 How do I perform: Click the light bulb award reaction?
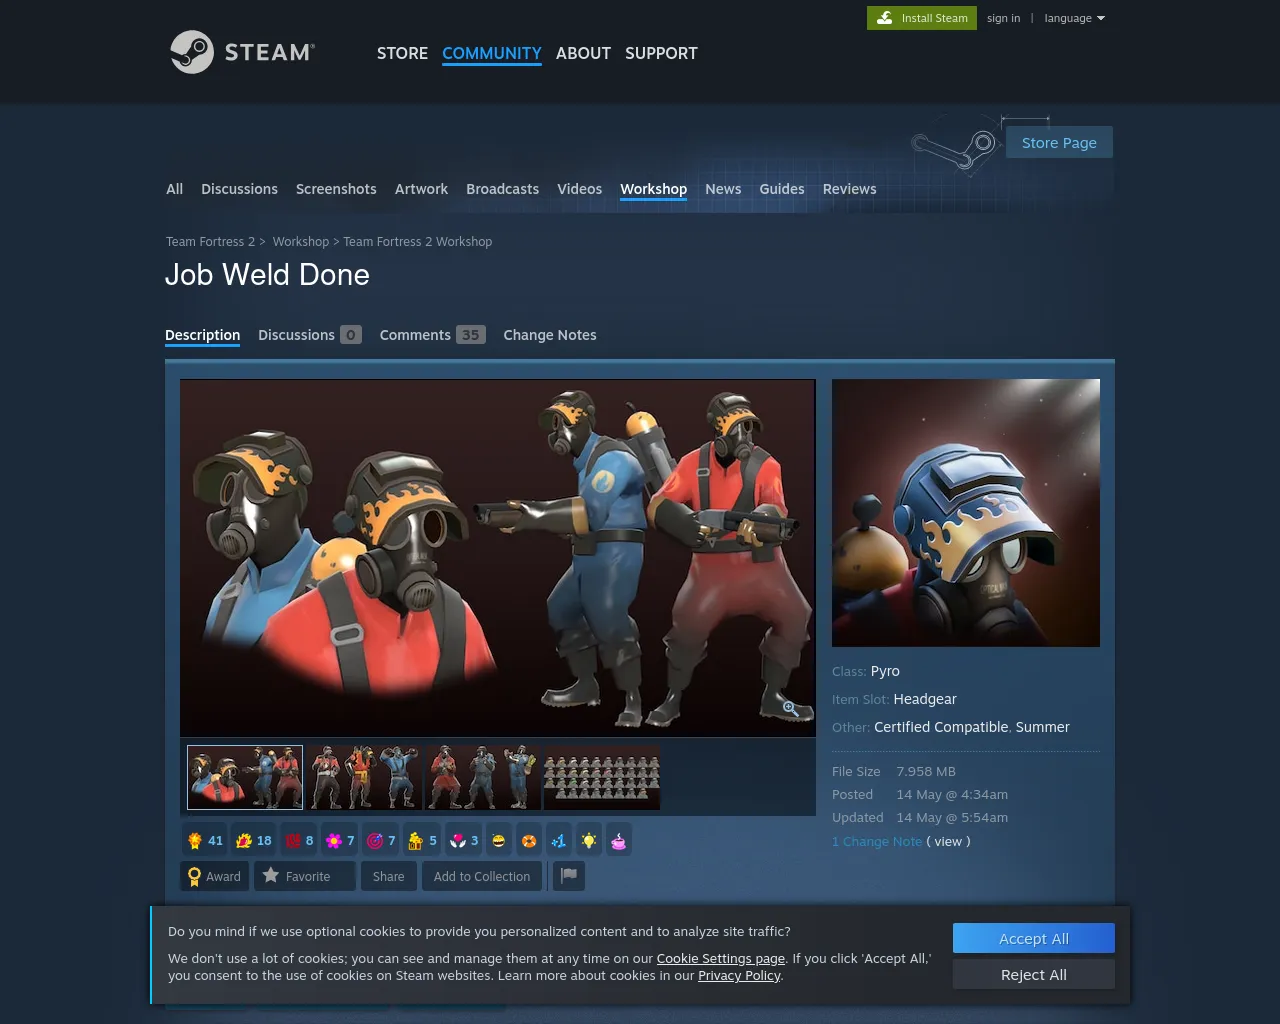589,841
